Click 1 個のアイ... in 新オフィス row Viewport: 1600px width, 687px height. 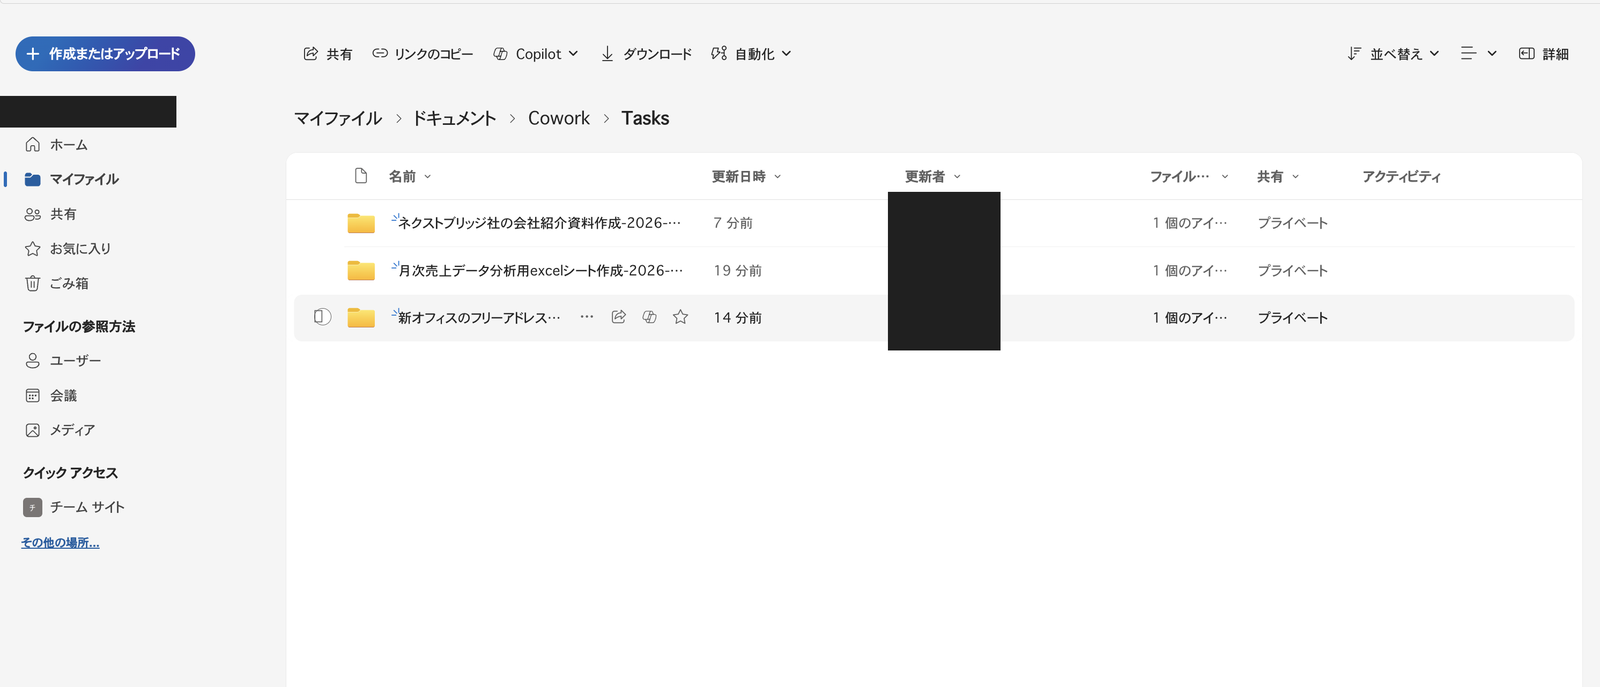tap(1189, 317)
